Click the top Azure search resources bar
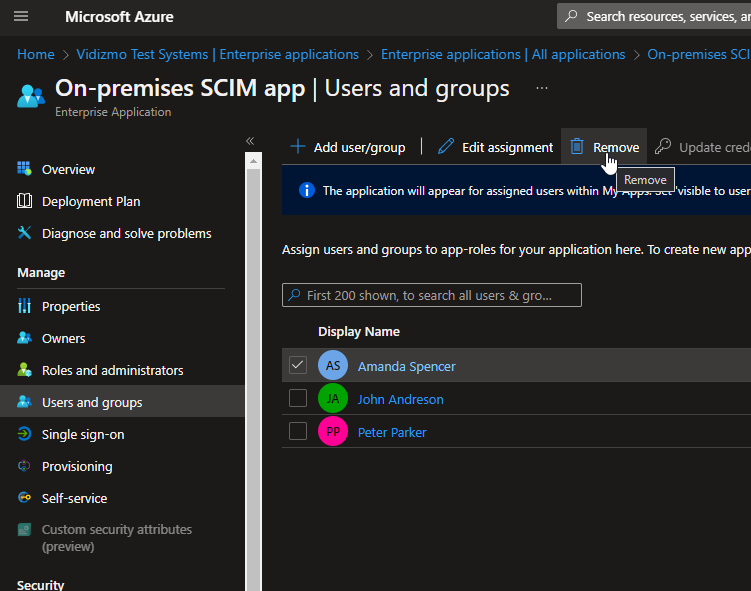The width and height of the screenshot is (751, 591). coord(660,16)
